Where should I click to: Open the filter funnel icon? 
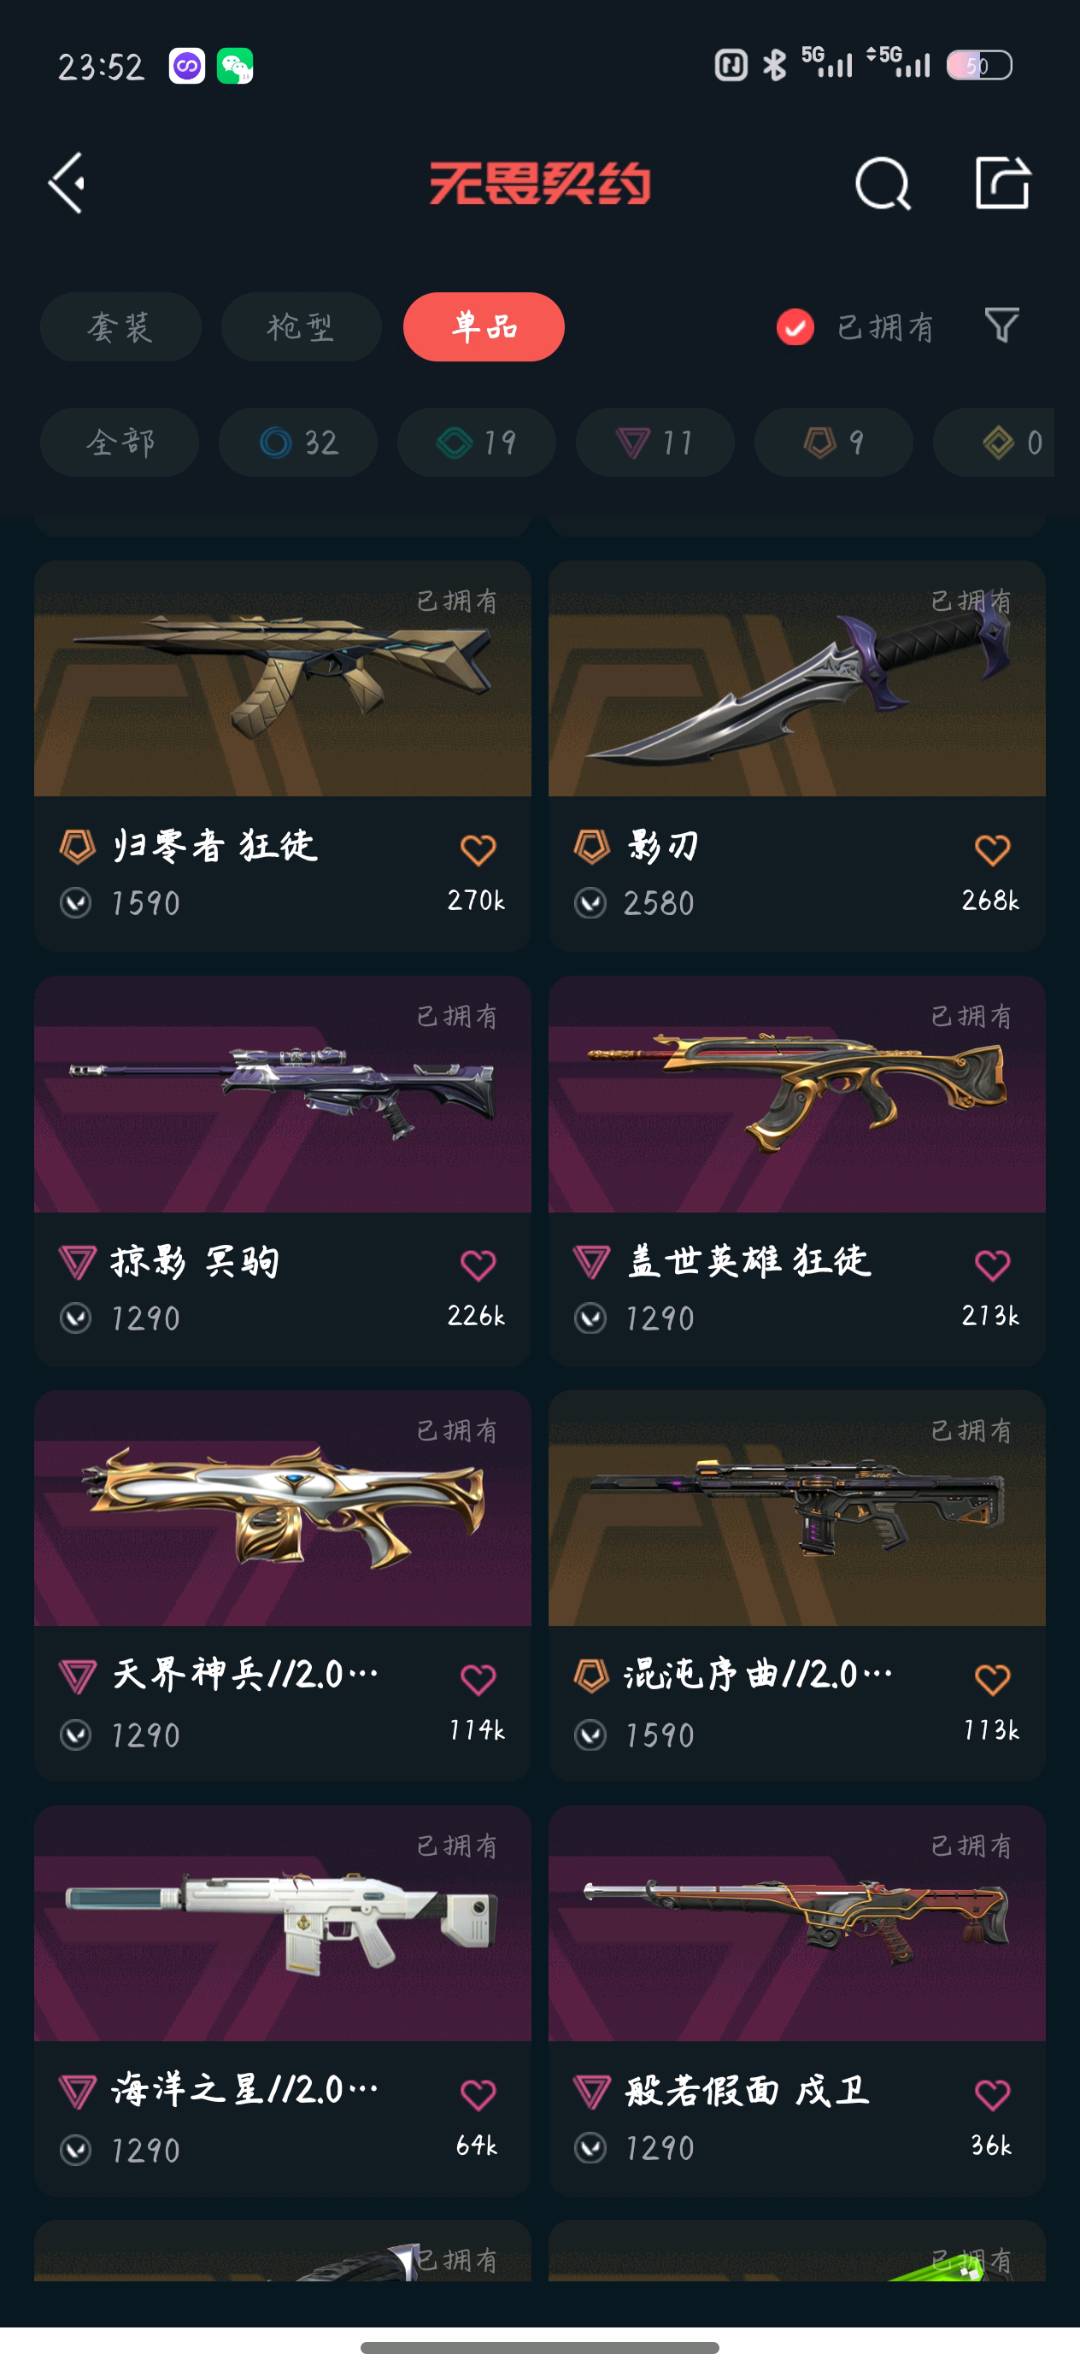[x=1001, y=325]
